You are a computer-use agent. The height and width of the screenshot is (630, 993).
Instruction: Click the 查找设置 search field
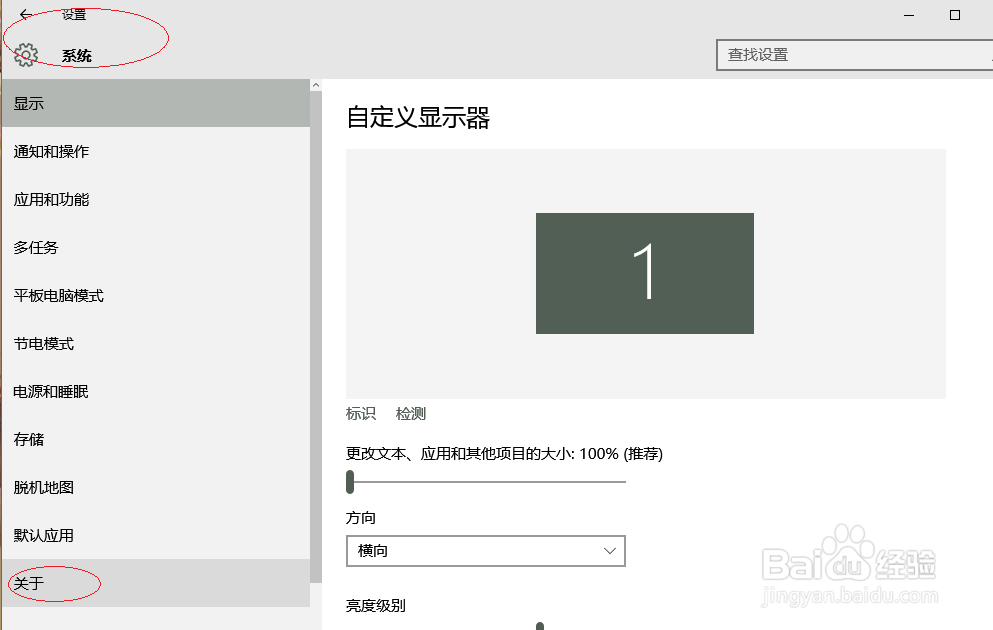pos(854,55)
